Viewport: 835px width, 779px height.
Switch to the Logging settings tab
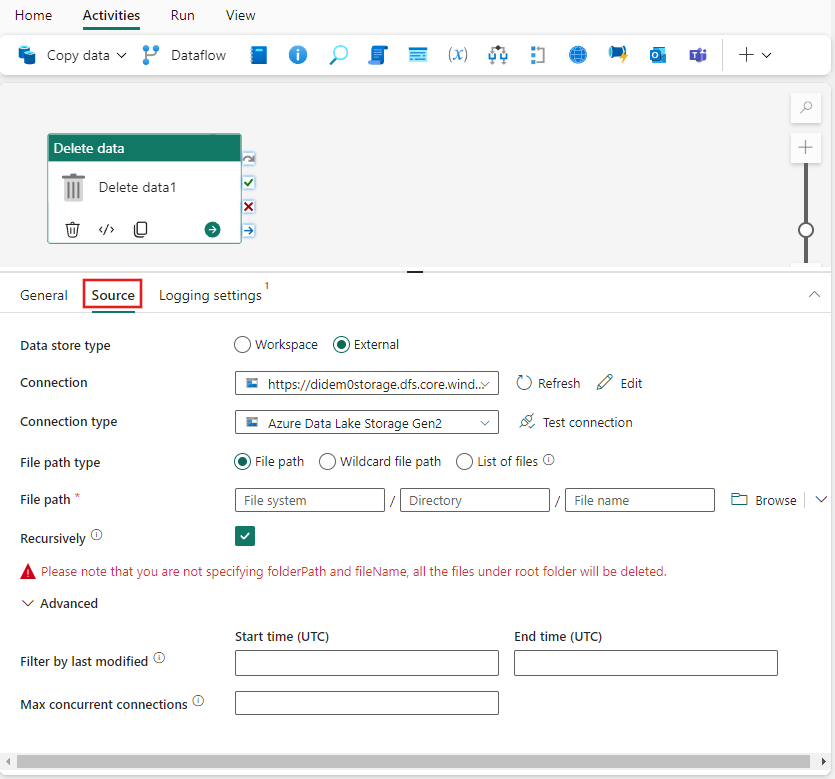pos(210,295)
